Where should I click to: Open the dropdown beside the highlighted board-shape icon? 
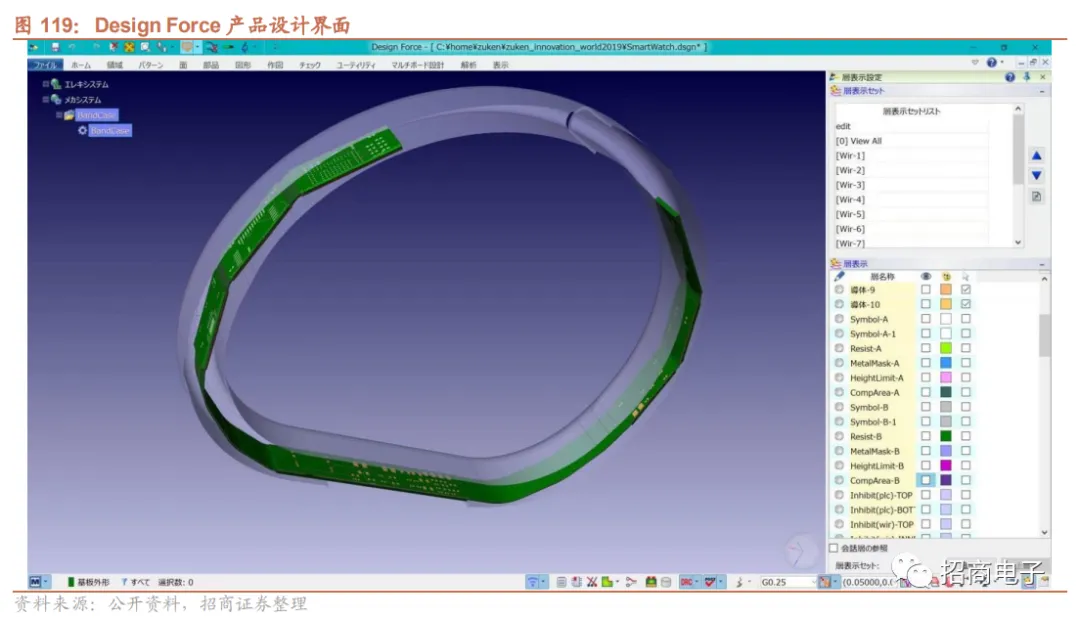[198, 47]
